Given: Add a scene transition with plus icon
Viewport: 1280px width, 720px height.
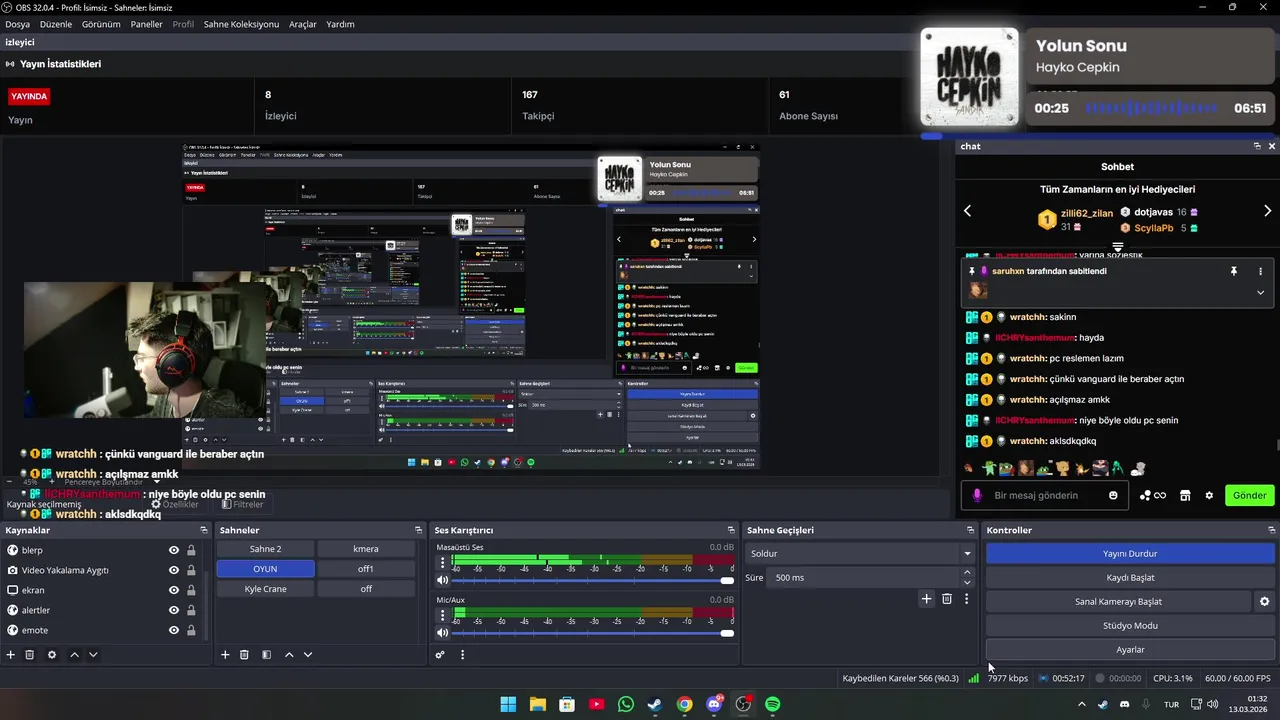Looking at the screenshot, I should click(x=926, y=599).
